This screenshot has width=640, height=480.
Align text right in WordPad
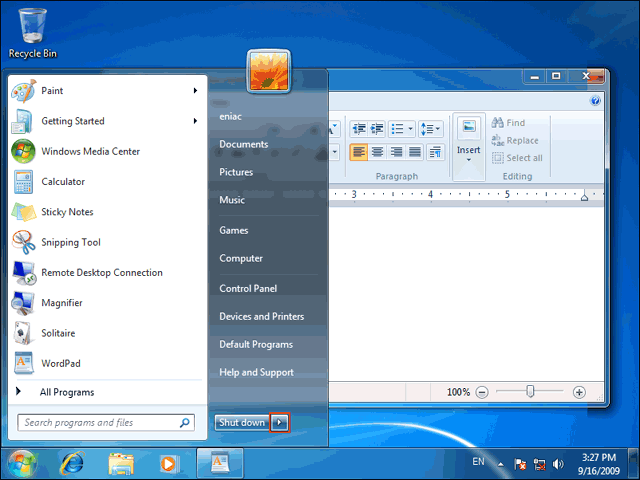coord(396,152)
